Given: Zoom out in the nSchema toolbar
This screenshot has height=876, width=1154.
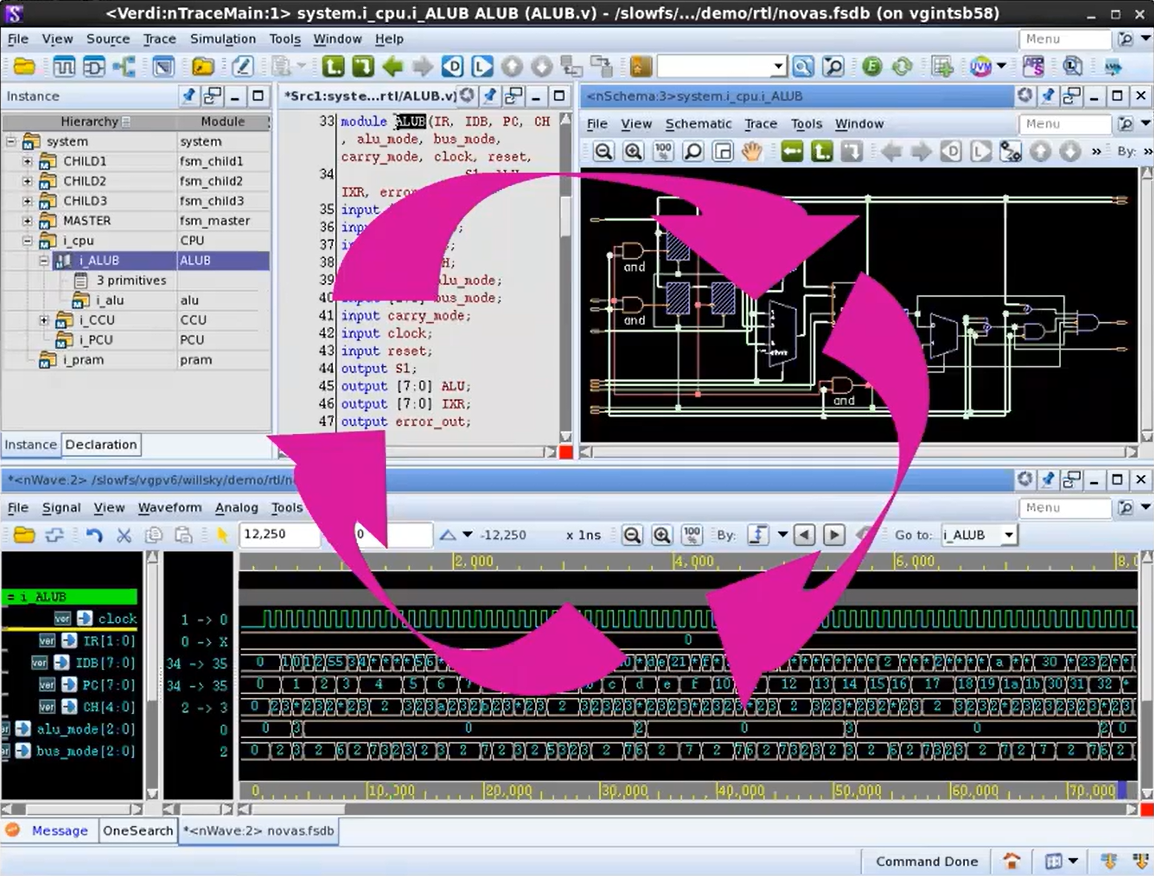Looking at the screenshot, I should (x=603, y=152).
